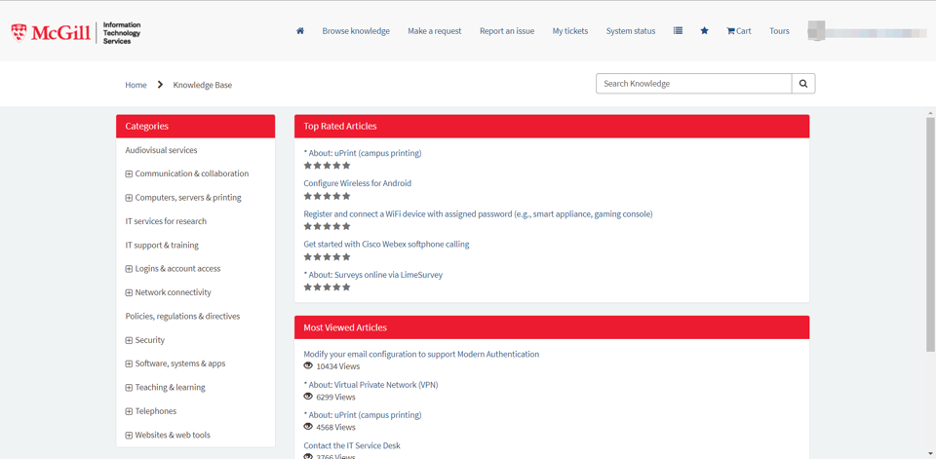Click the page vertical scrollbar
Screen dimensions: 936x460
[930, 234]
